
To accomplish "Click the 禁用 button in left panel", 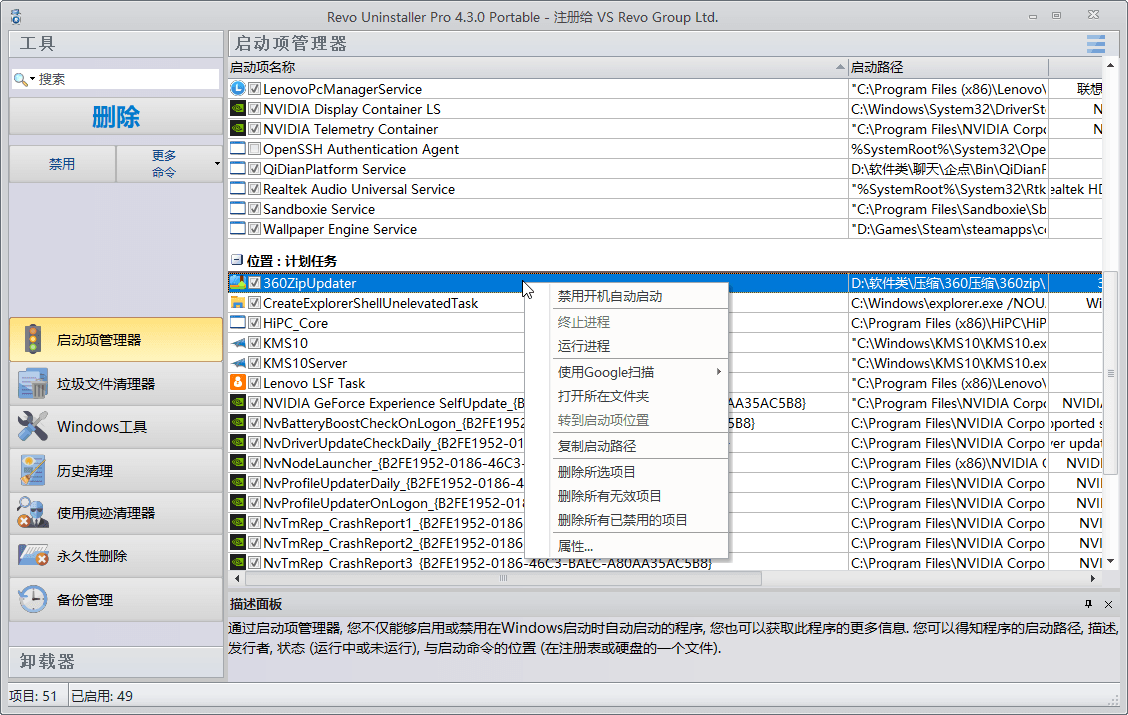I will pyautogui.click(x=62, y=164).
